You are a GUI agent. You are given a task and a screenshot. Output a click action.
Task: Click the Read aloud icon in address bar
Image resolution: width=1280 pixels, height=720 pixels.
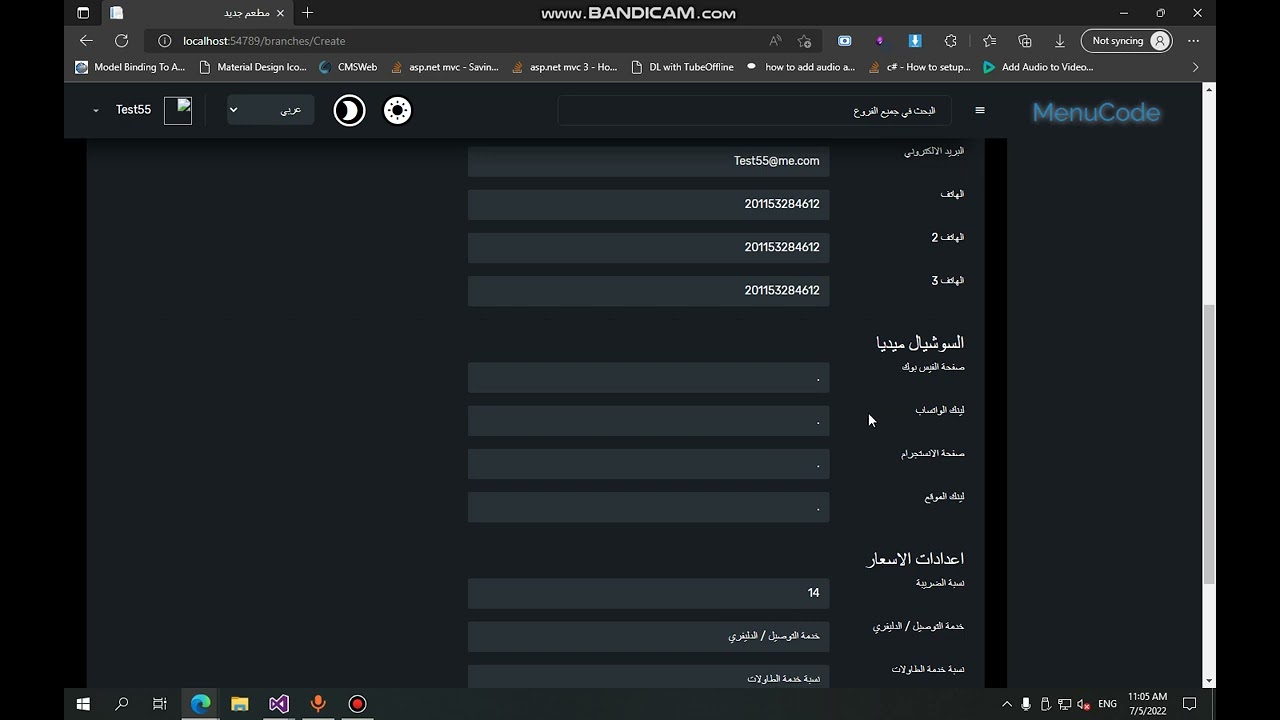(775, 41)
